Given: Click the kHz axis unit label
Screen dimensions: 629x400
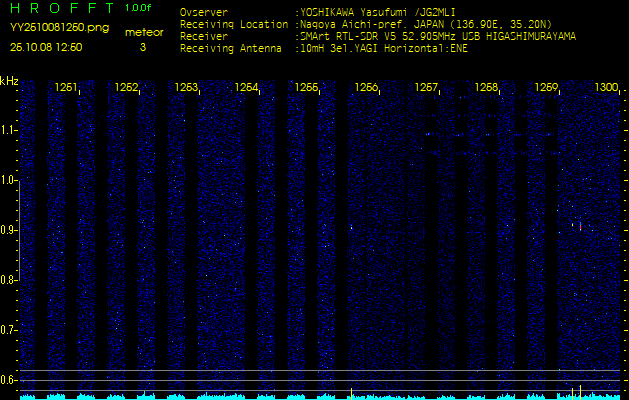Looking at the screenshot, I should click(9, 81).
